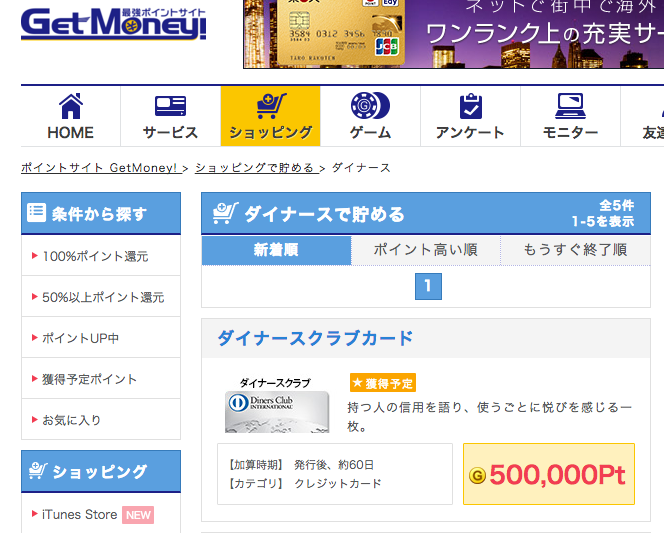Go to HOME via the house icon
Screen dimensions: 664x533
[71, 106]
